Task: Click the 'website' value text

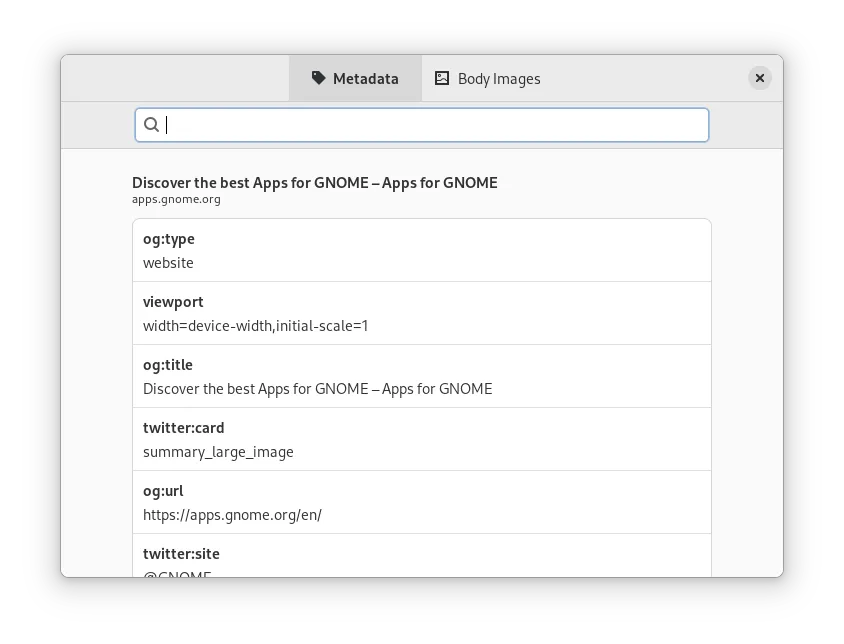Action: click(168, 263)
